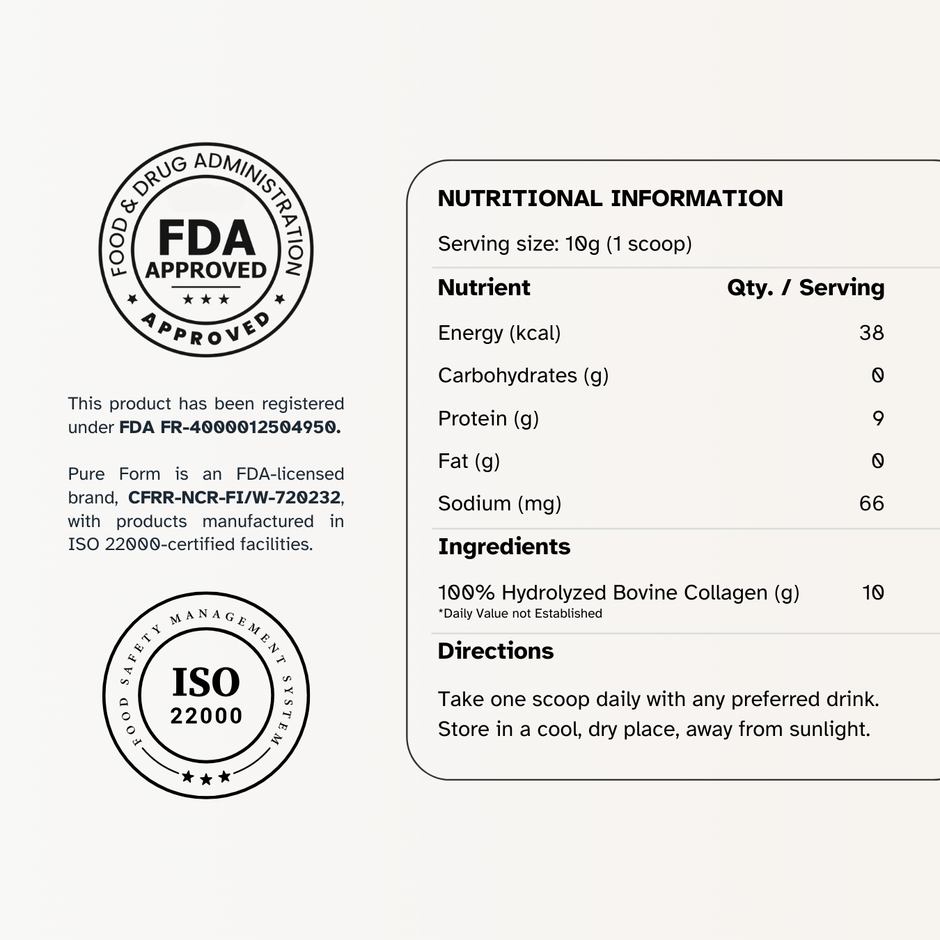Click the three stars inside FDA seal
The image size is (940, 940).
(206, 299)
